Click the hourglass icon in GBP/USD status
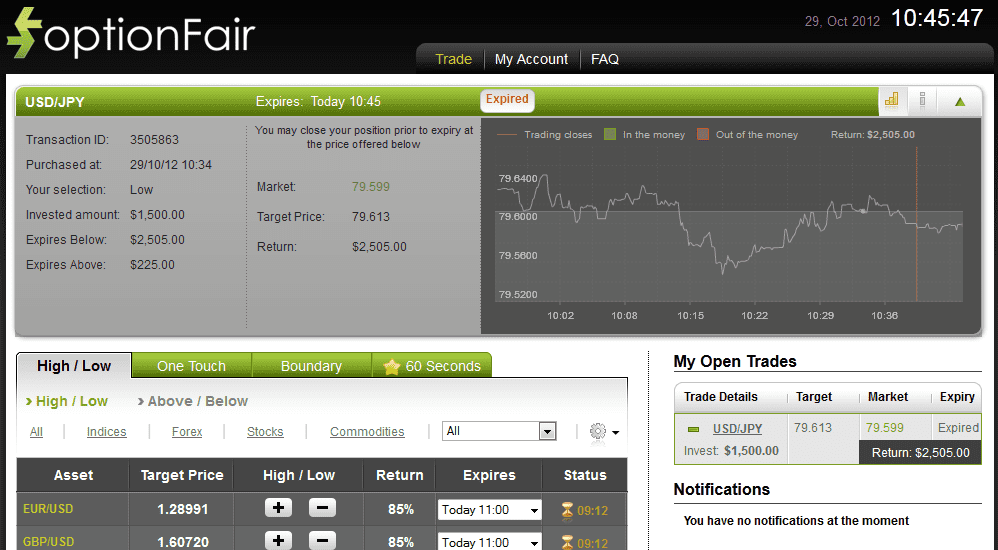The image size is (998, 550). pyautogui.click(x=567, y=542)
